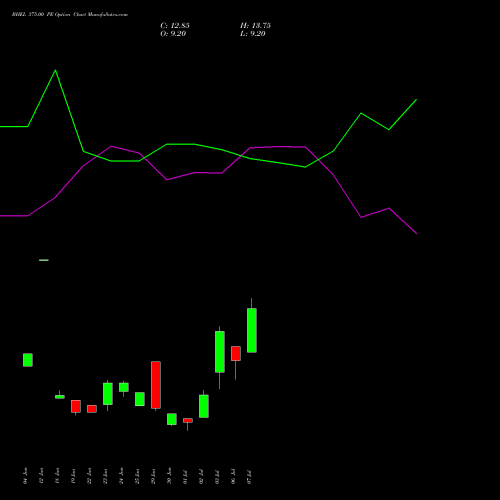Click the high value 'H: 13.75'
This screenshot has width=500, height=500.
[x=255, y=26]
